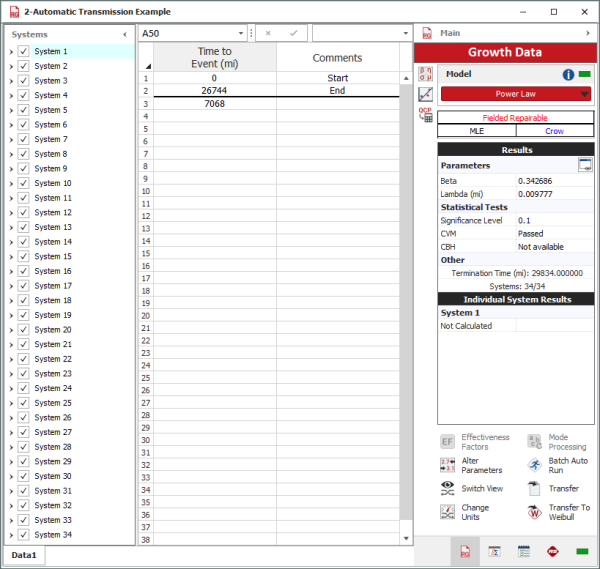Open the Power Law model dropdown

[x=584, y=94]
